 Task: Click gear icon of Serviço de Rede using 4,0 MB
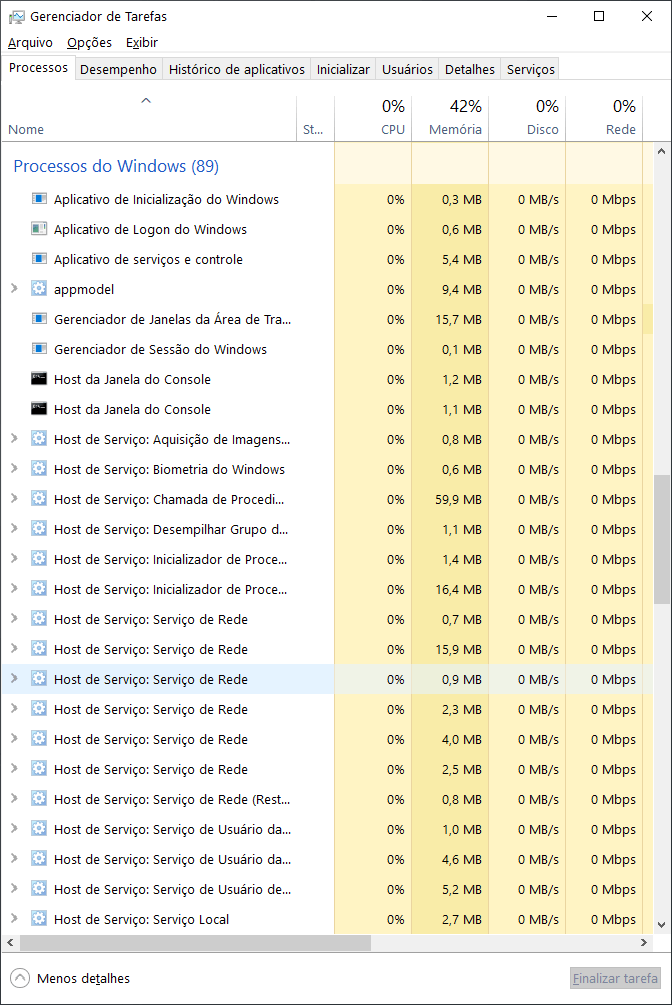(x=39, y=738)
